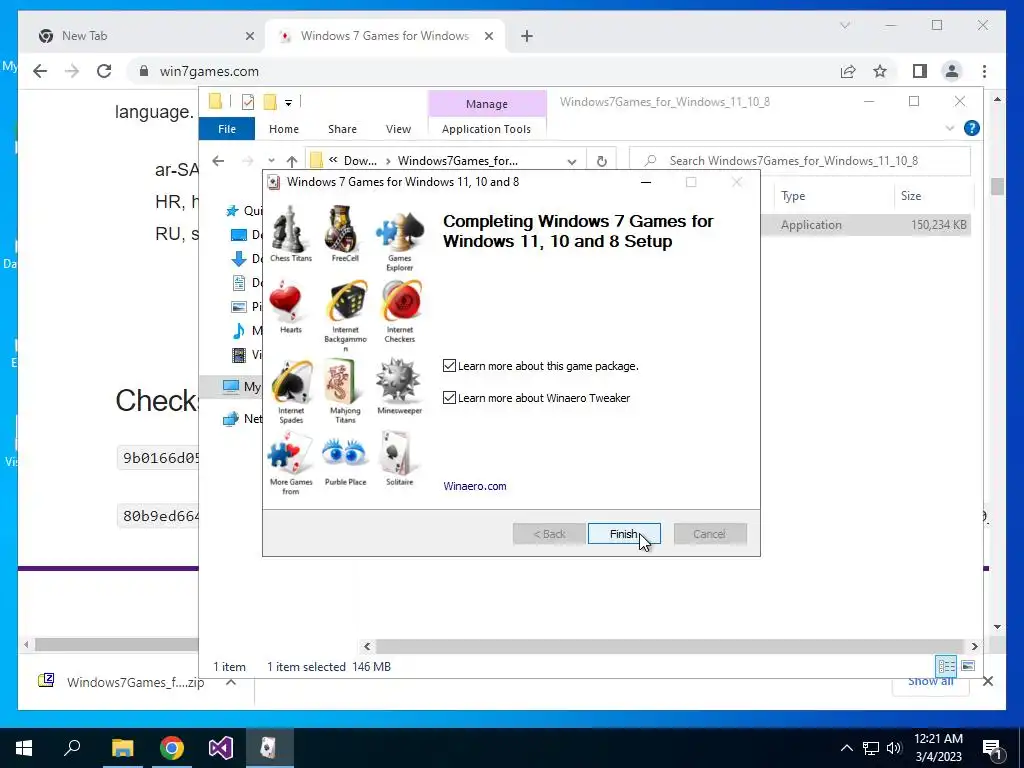Select Network in Explorer navigation pane
This screenshot has height=768, width=1024.
(x=243, y=419)
